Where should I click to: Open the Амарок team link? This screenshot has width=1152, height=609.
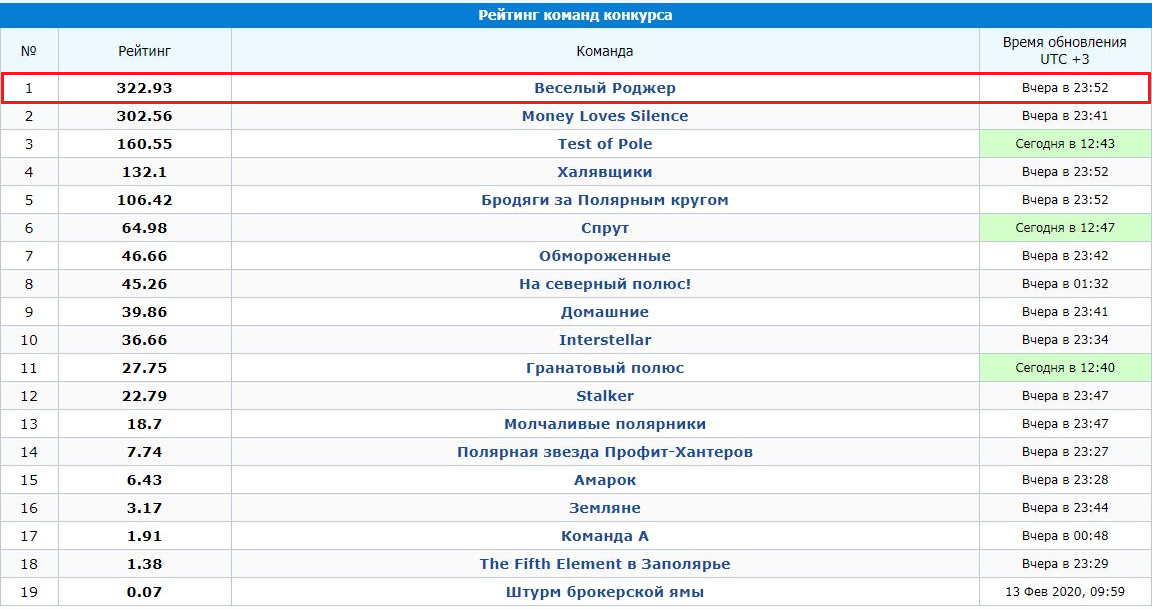pos(604,480)
